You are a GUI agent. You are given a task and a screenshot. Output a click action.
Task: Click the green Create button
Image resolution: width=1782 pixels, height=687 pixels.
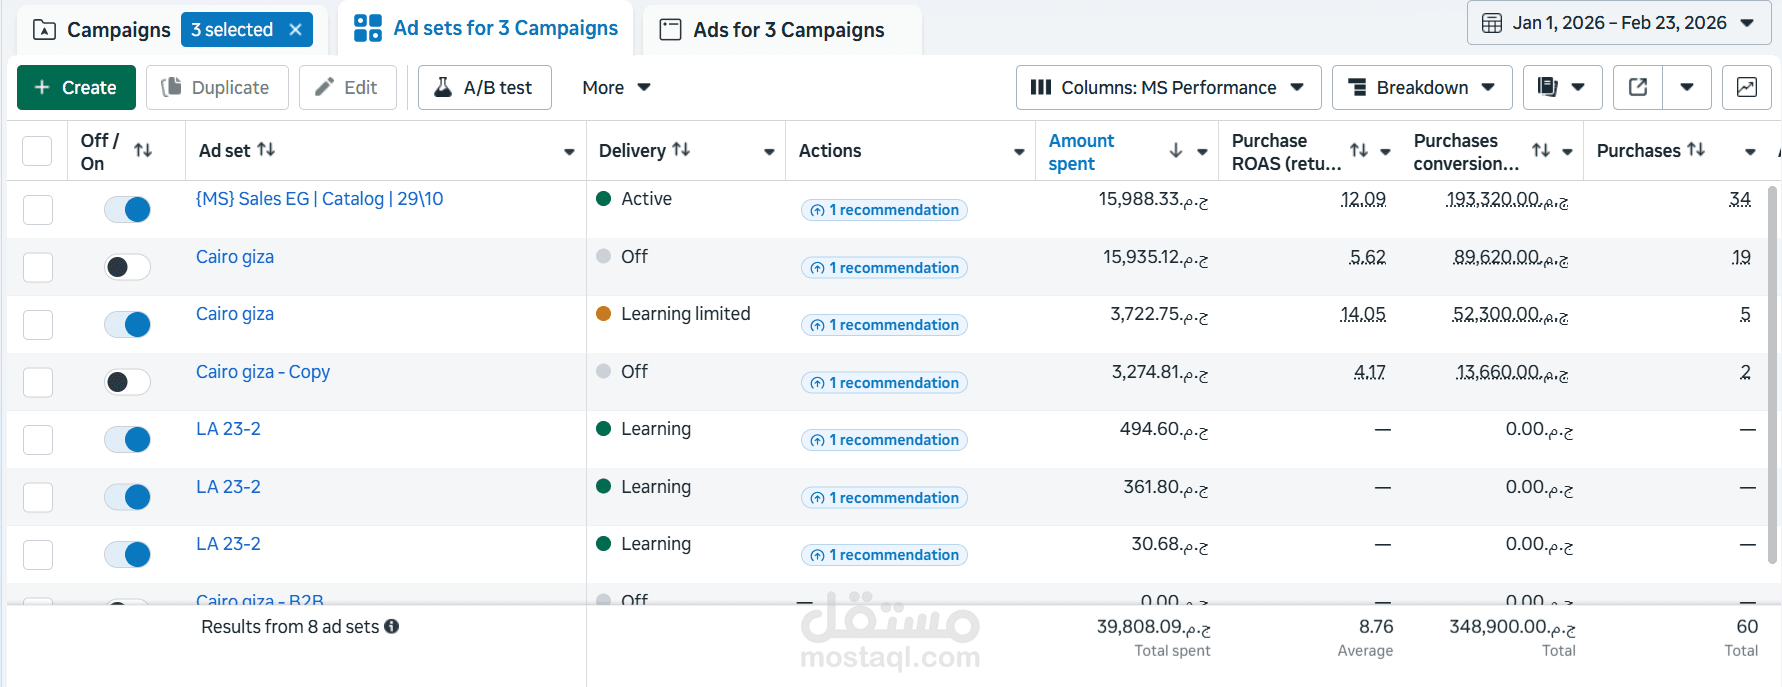click(76, 87)
